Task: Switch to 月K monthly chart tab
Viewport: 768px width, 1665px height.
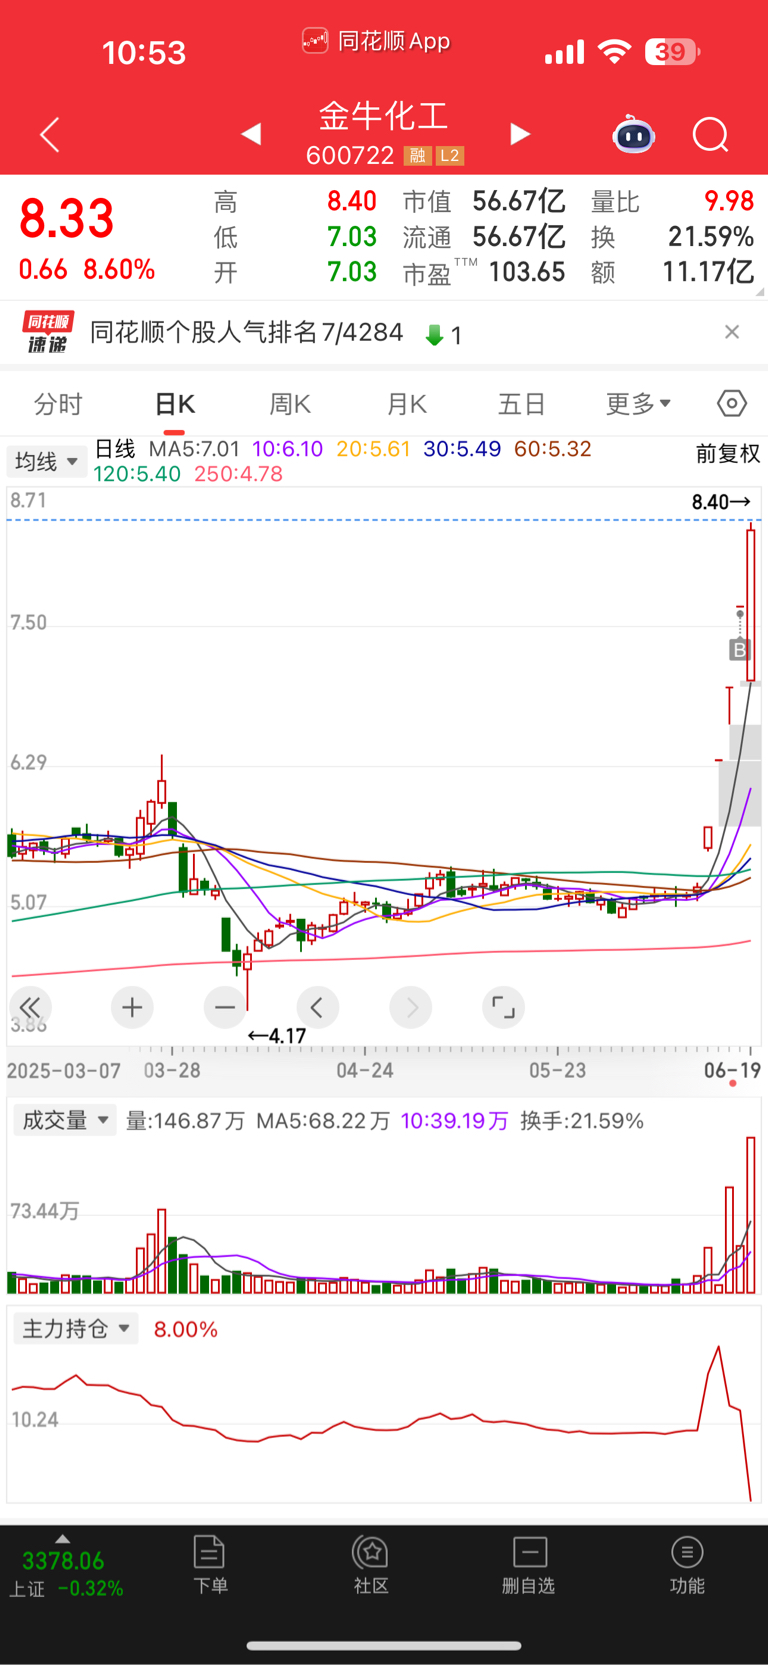Action: [407, 404]
